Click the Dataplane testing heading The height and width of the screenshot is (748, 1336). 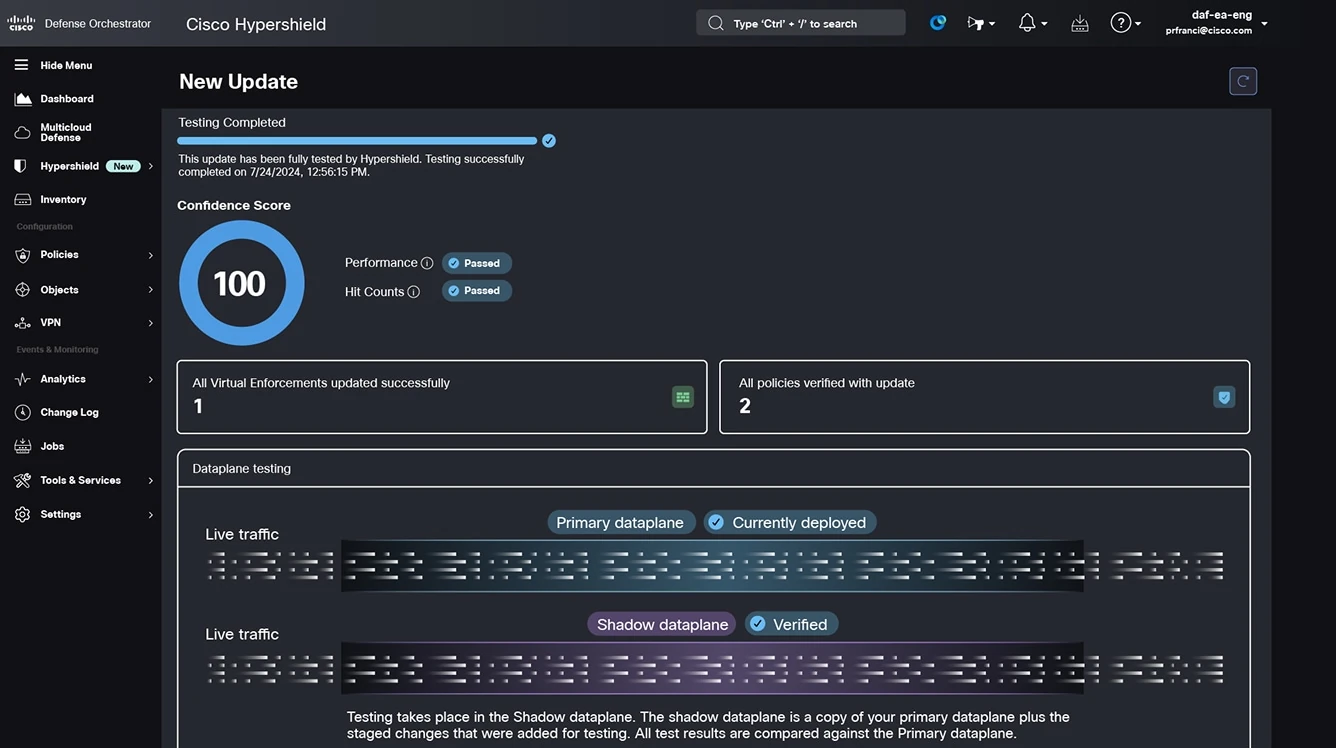tap(242, 468)
